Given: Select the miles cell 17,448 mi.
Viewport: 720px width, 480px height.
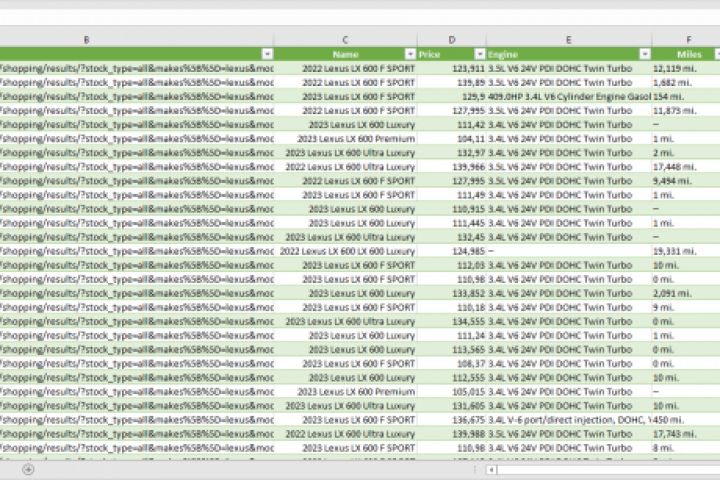Looking at the screenshot, I should (686, 167).
